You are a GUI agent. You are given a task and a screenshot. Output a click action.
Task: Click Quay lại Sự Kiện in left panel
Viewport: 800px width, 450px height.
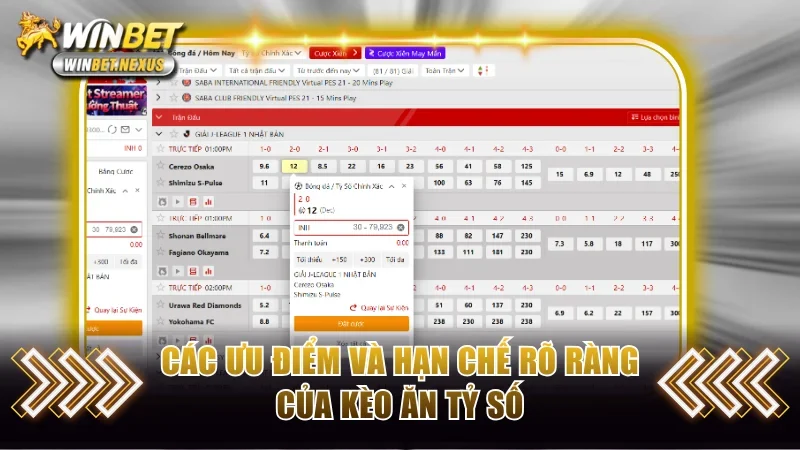pos(114,310)
